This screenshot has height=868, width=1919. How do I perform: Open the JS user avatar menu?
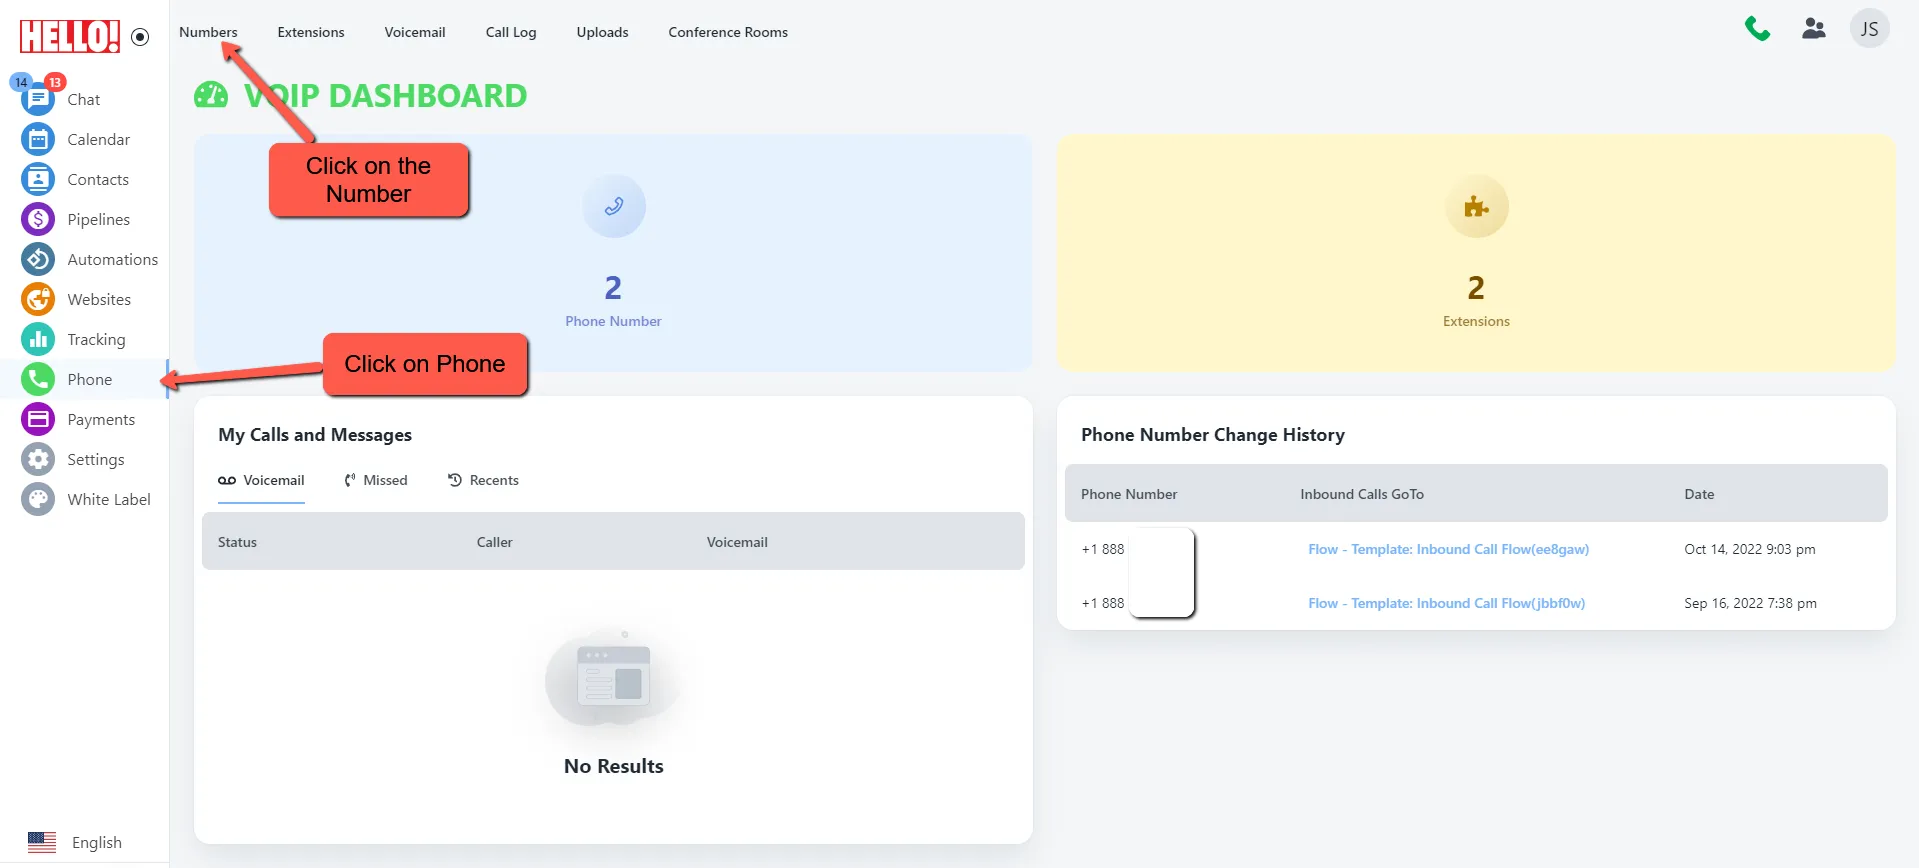[x=1869, y=29]
